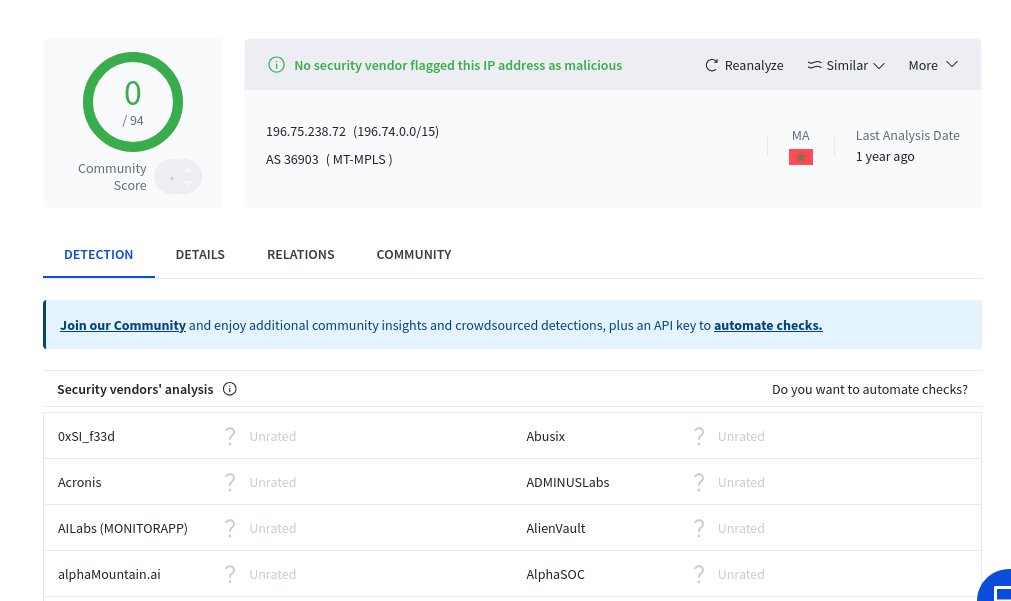1011x601 pixels.
Task: Switch to the DETECTION tab
Action: 99,255
